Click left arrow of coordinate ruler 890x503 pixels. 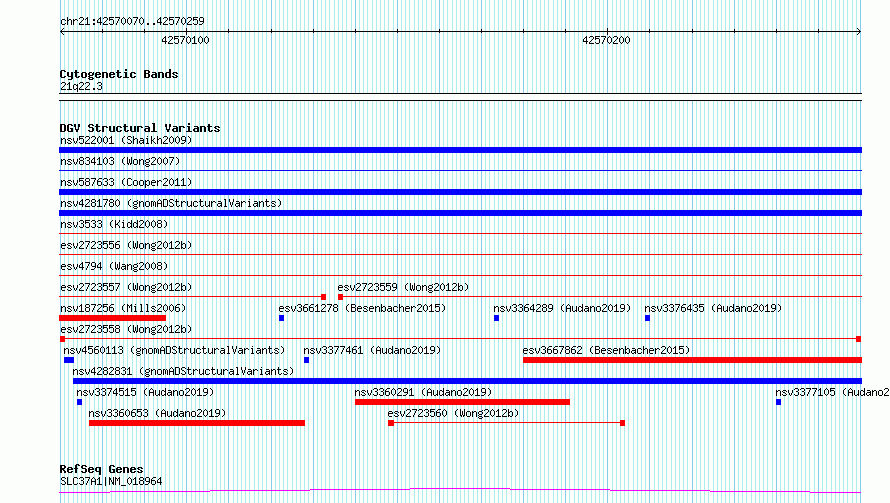point(62,32)
